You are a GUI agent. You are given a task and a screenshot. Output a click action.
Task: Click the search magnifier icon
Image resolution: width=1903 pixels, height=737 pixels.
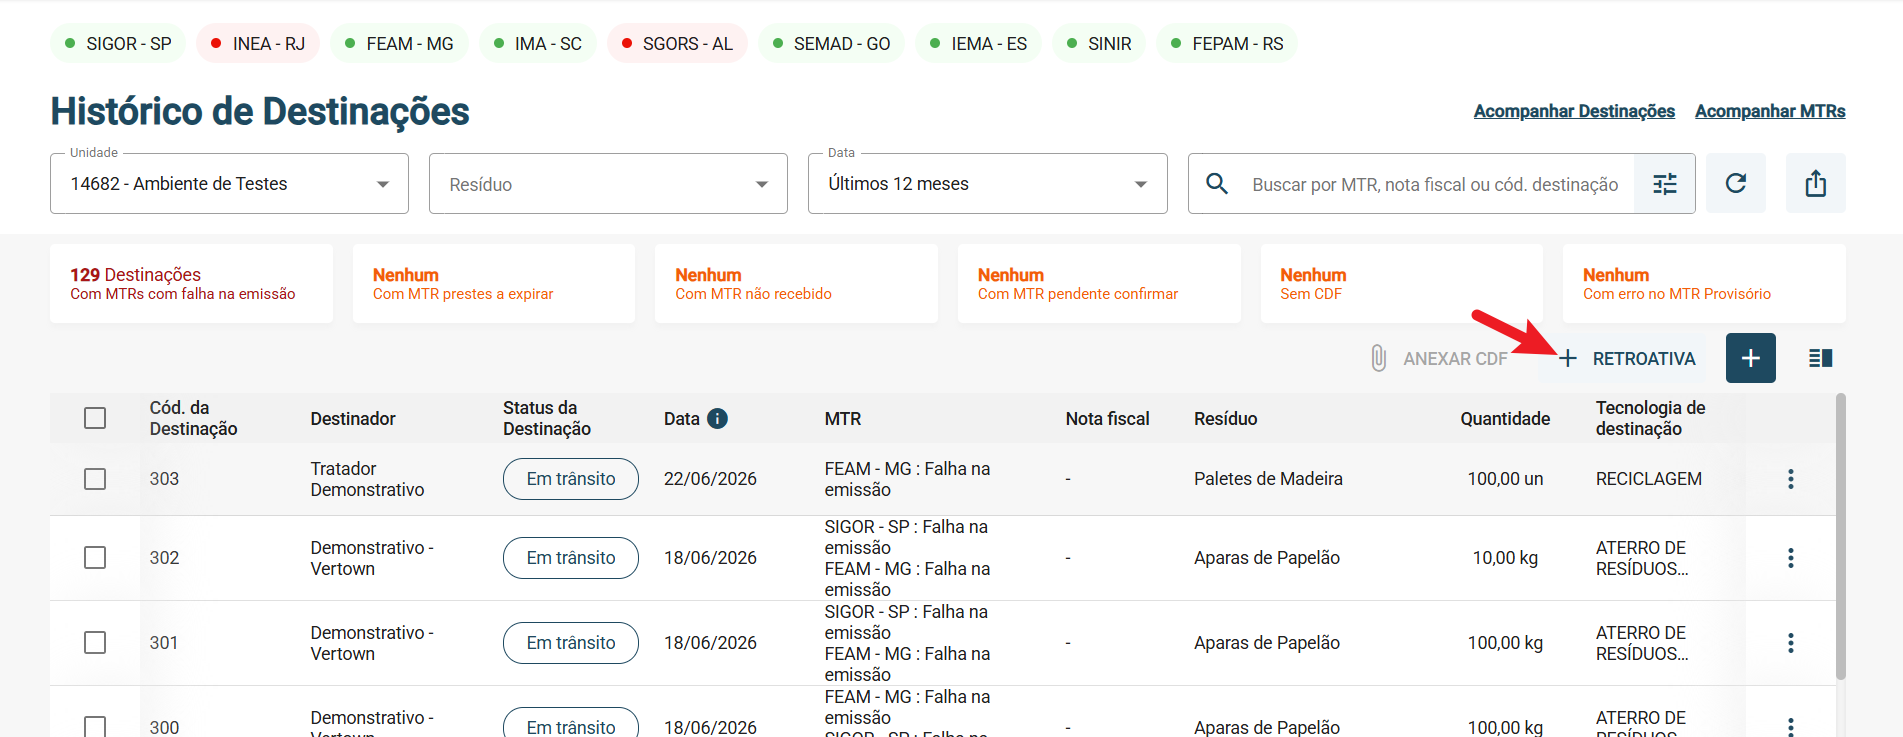click(1217, 184)
